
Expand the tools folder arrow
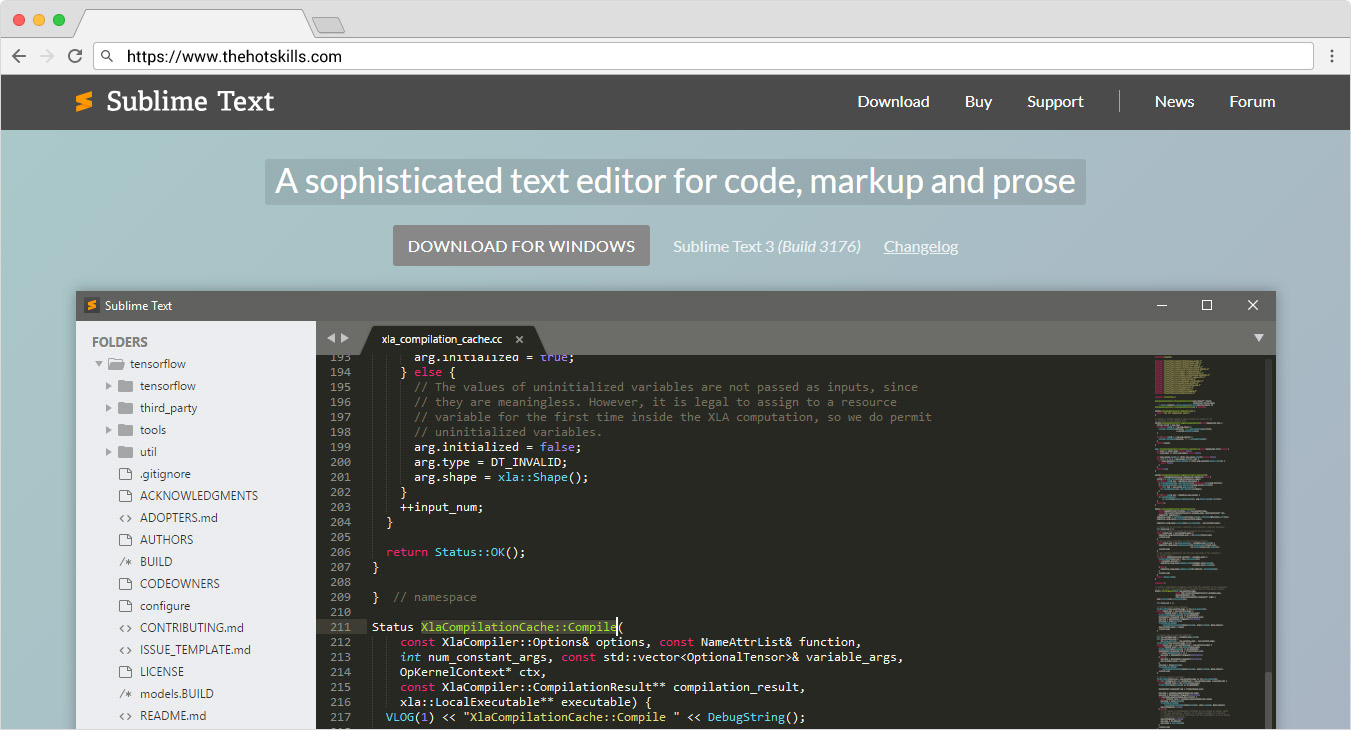(108, 430)
